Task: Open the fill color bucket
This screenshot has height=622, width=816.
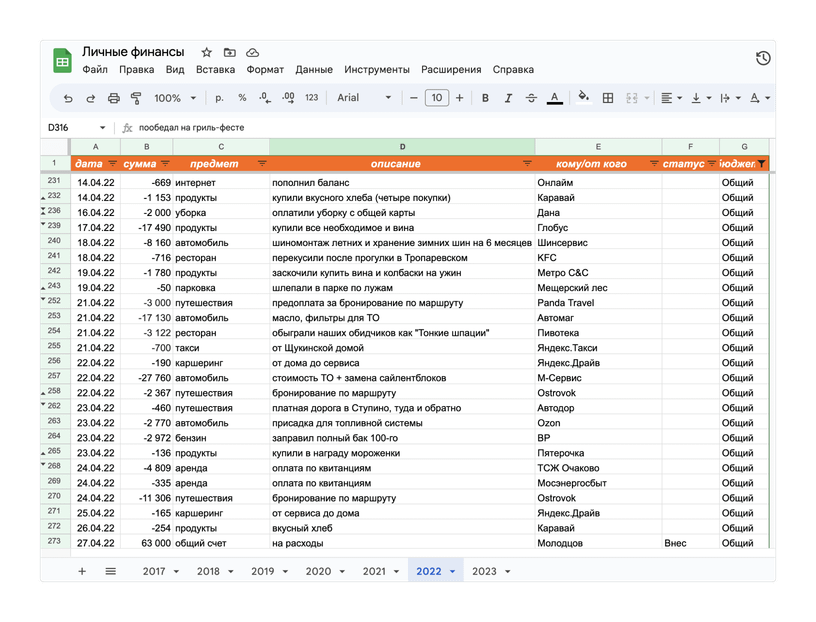Action: pos(584,98)
